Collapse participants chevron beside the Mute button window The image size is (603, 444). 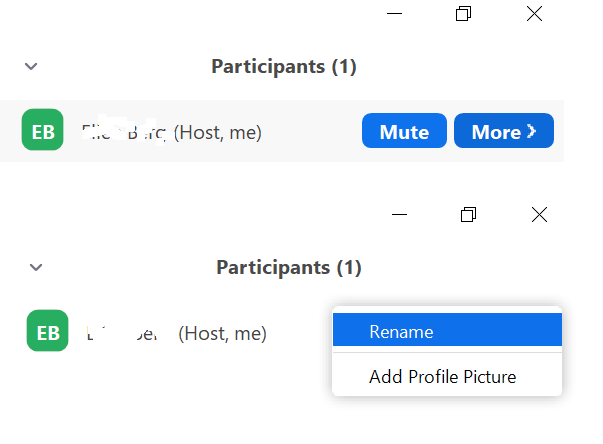(31, 67)
